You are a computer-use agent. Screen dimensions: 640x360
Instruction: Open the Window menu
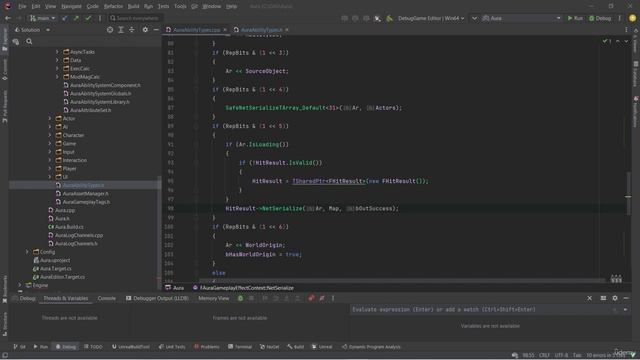coord(211,7)
